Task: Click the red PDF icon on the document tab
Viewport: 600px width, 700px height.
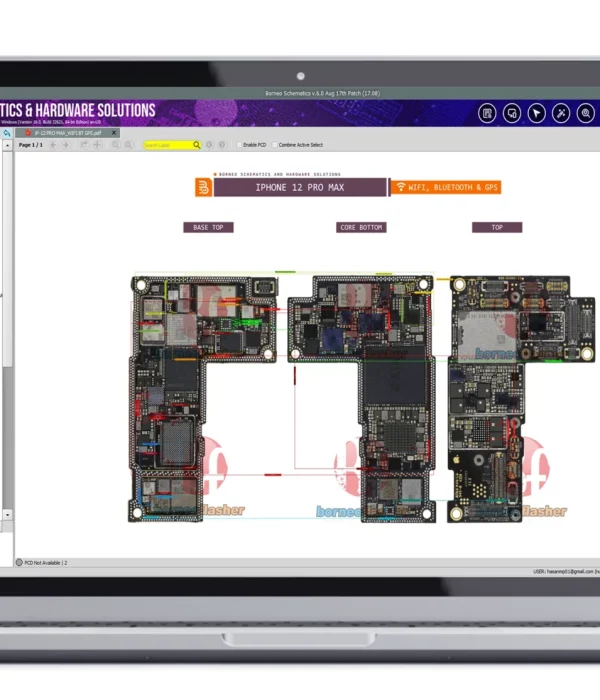Action: click(28, 133)
